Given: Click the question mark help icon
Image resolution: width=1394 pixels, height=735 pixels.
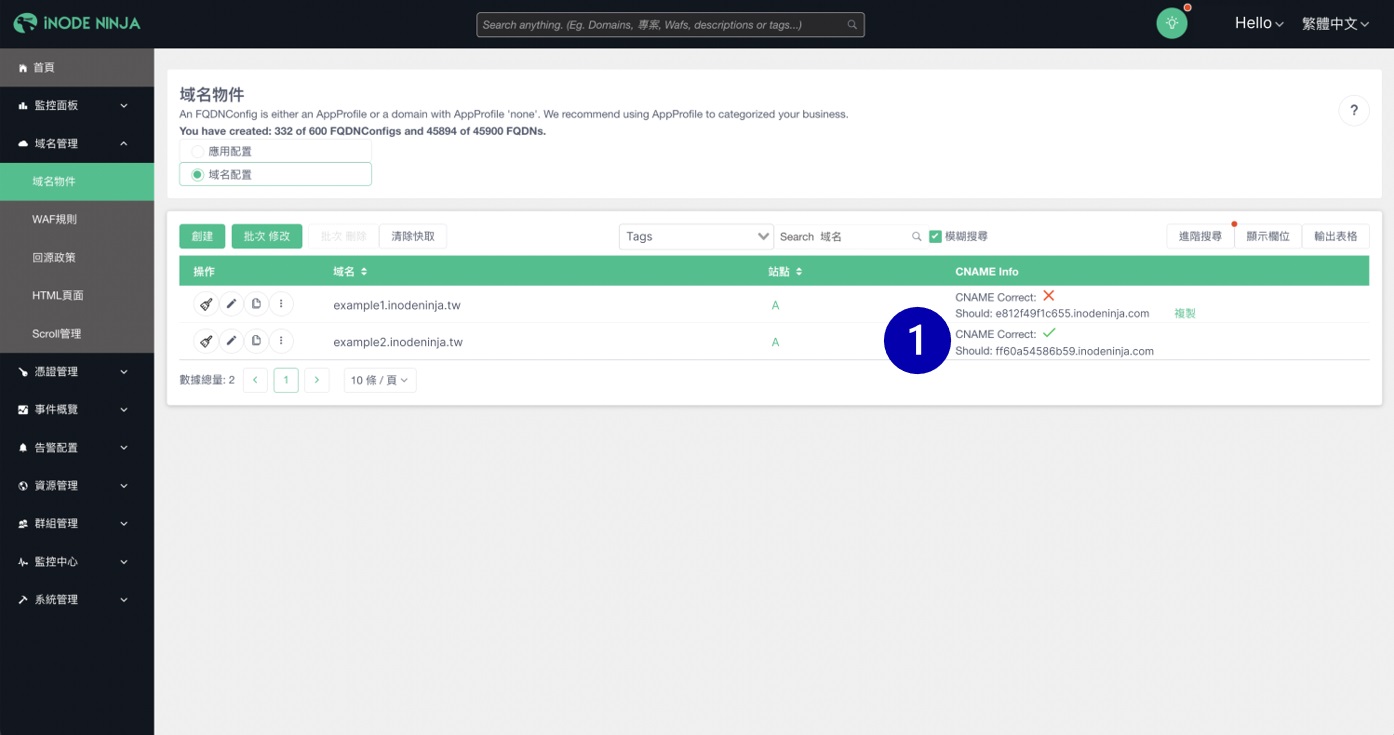Looking at the screenshot, I should click(1353, 111).
